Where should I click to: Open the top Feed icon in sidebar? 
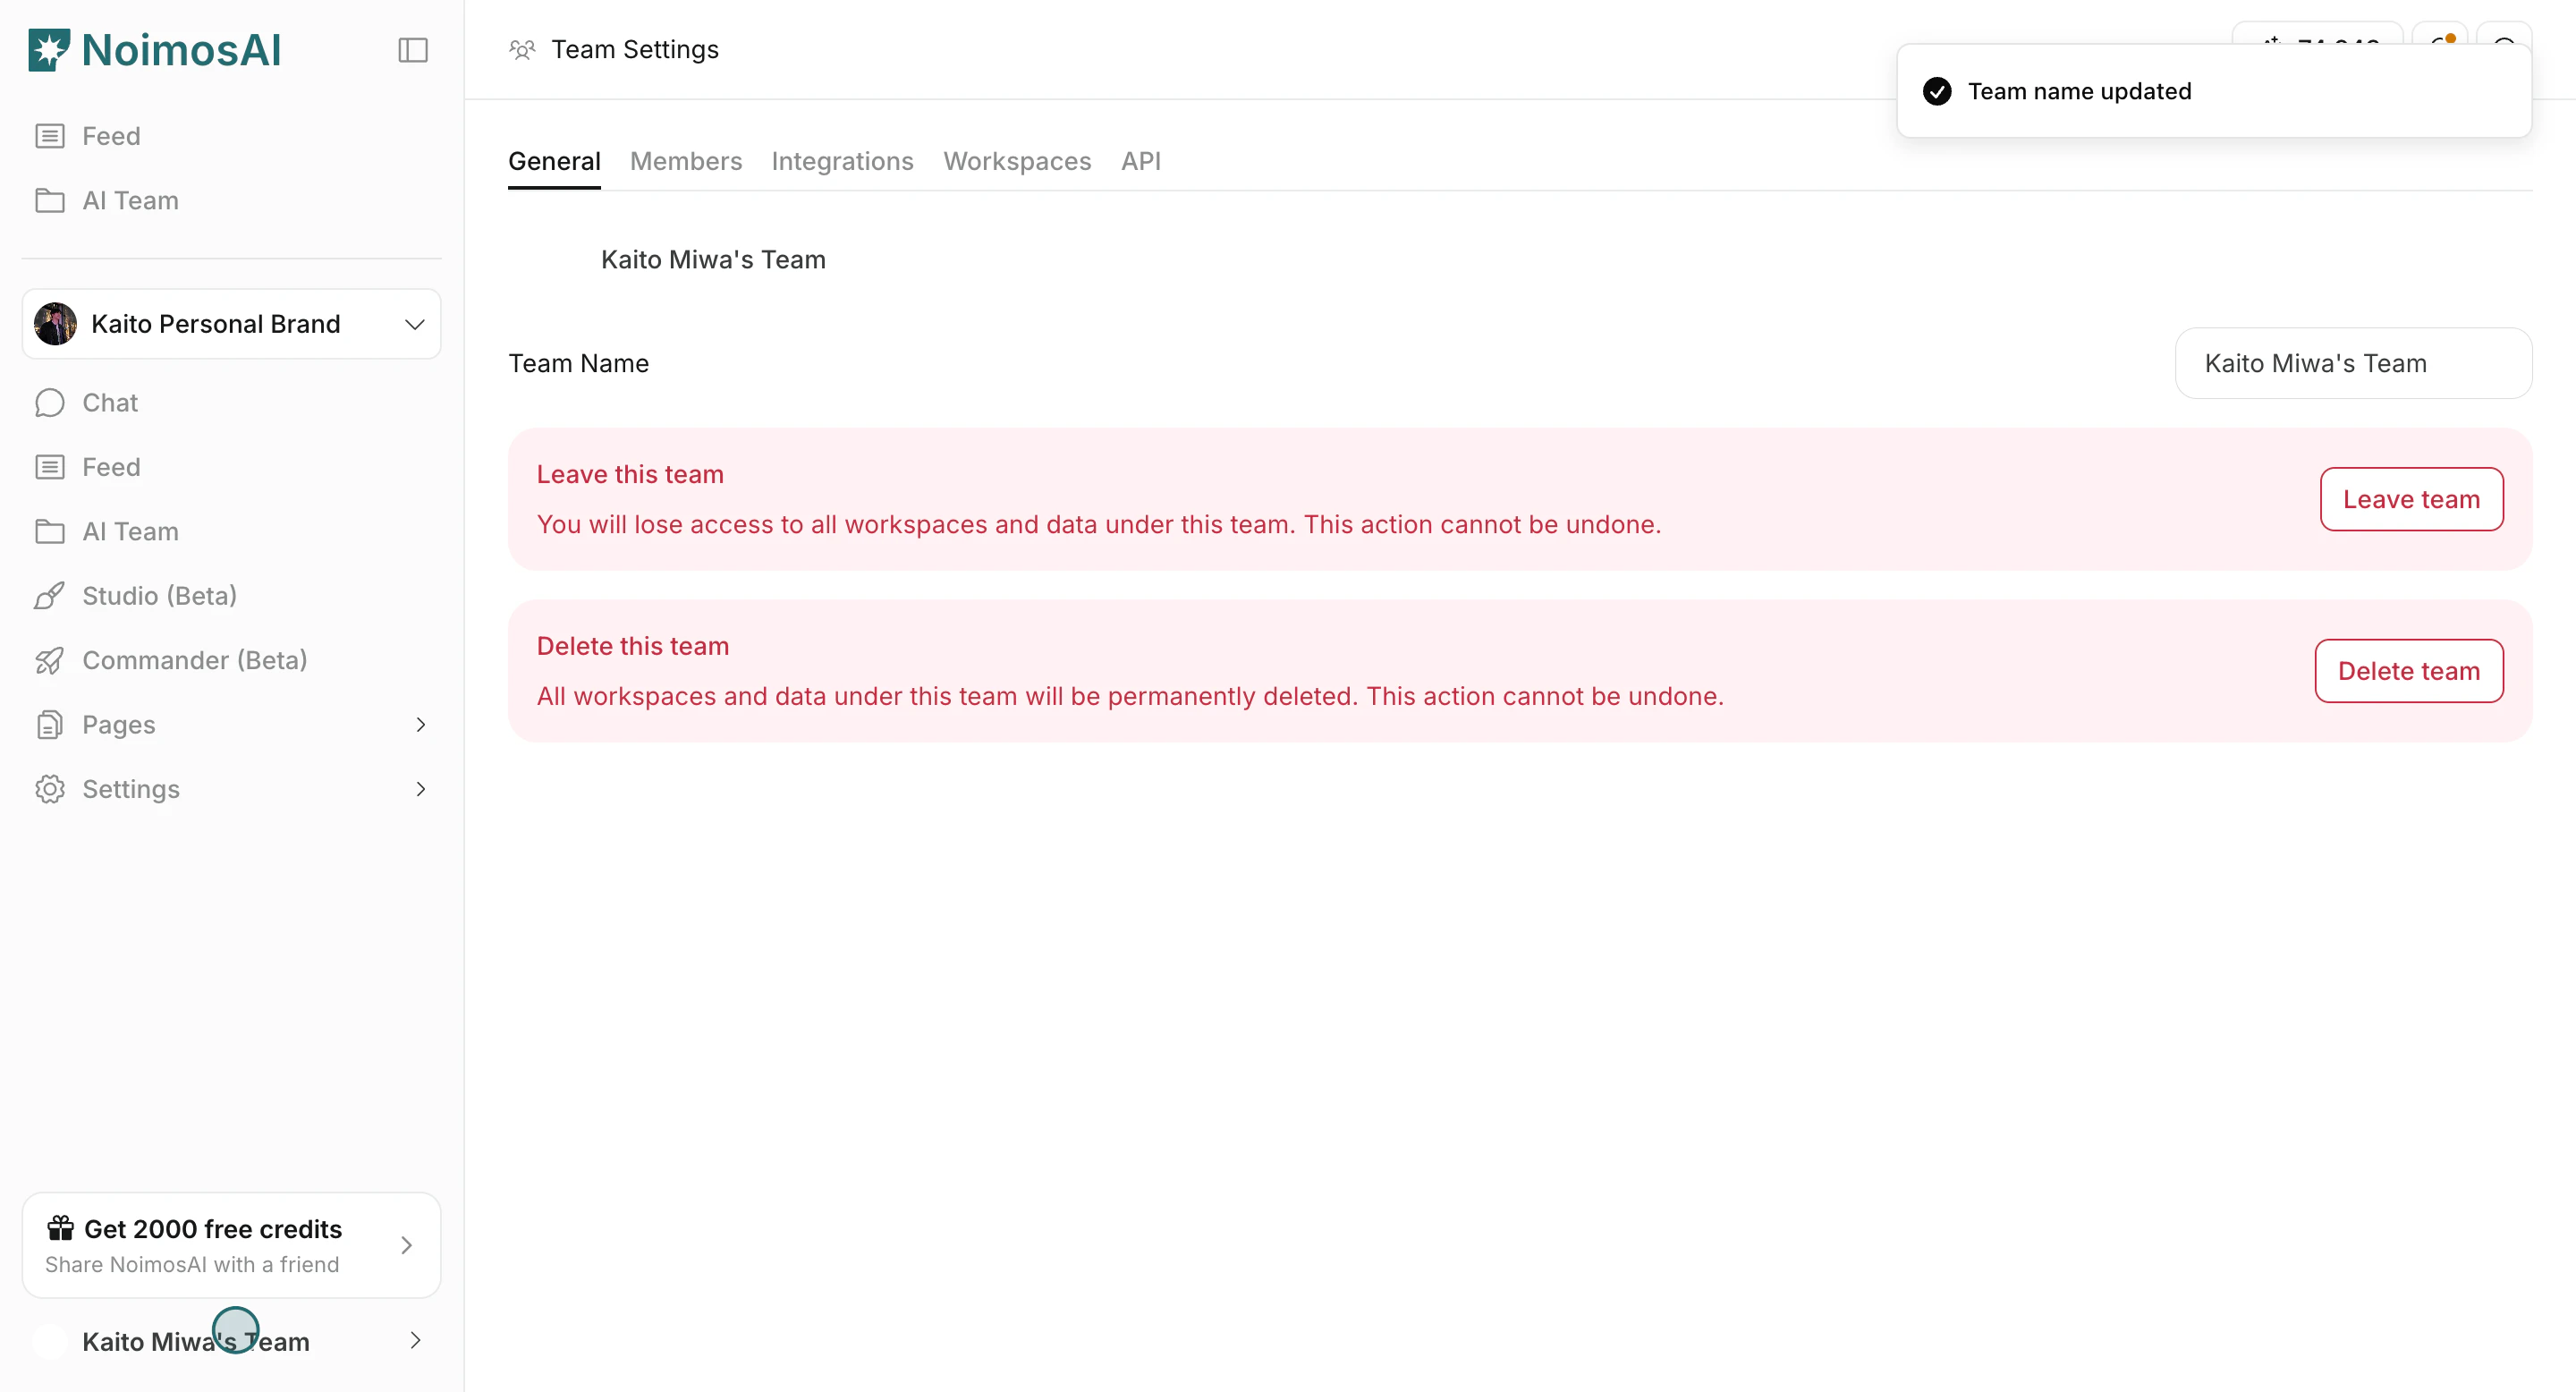(x=50, y=136)
